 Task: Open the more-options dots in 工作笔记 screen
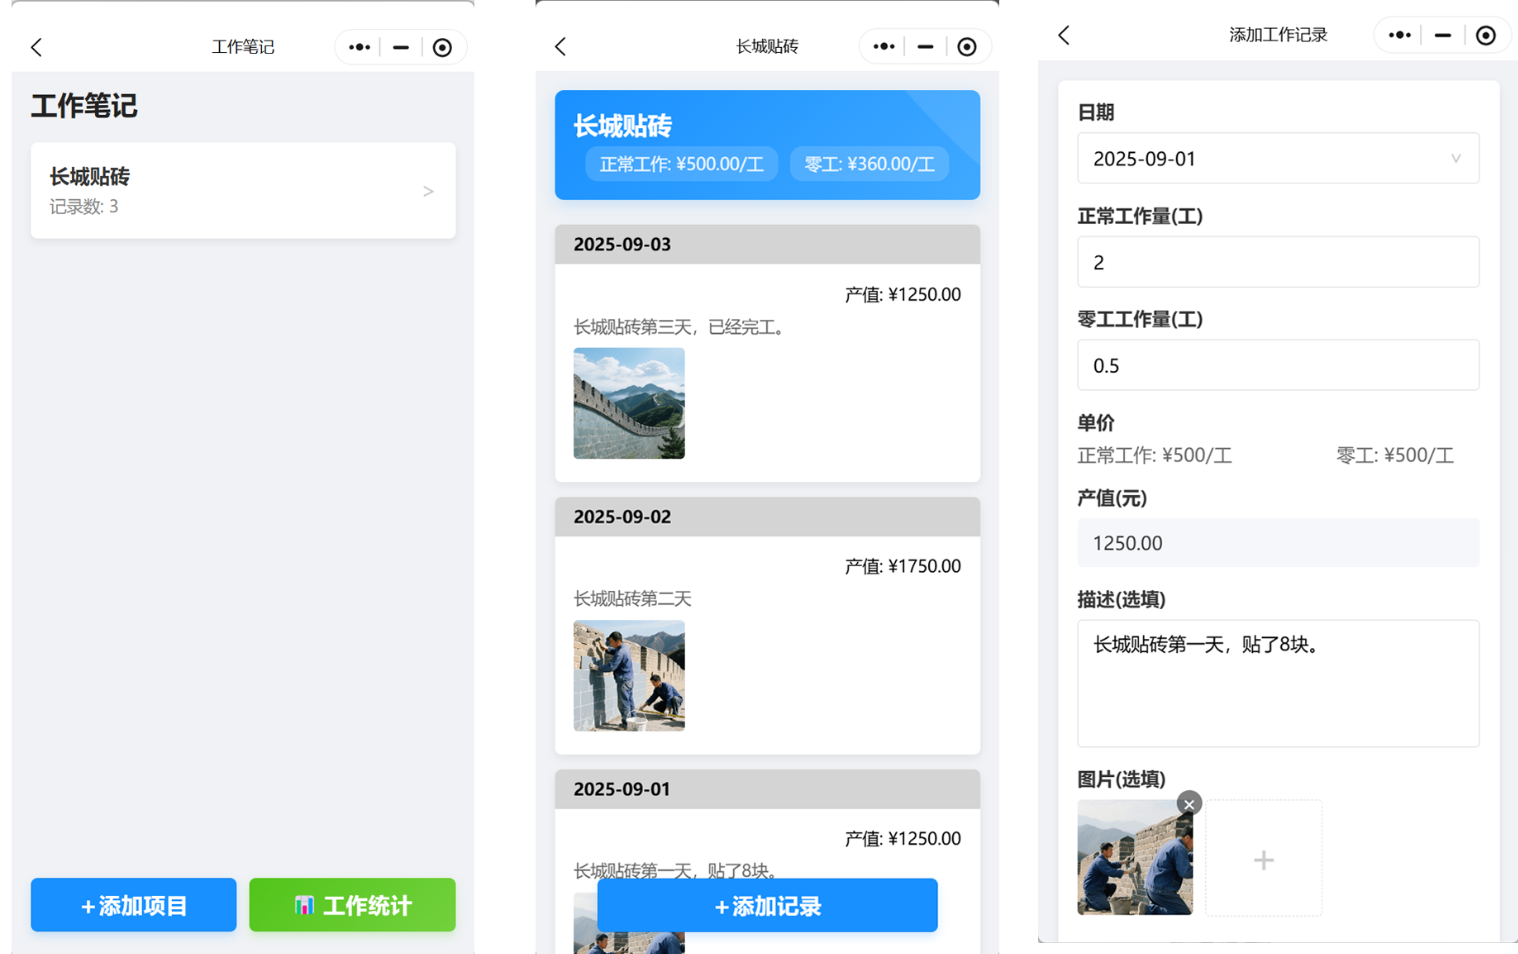pos(359,47)
